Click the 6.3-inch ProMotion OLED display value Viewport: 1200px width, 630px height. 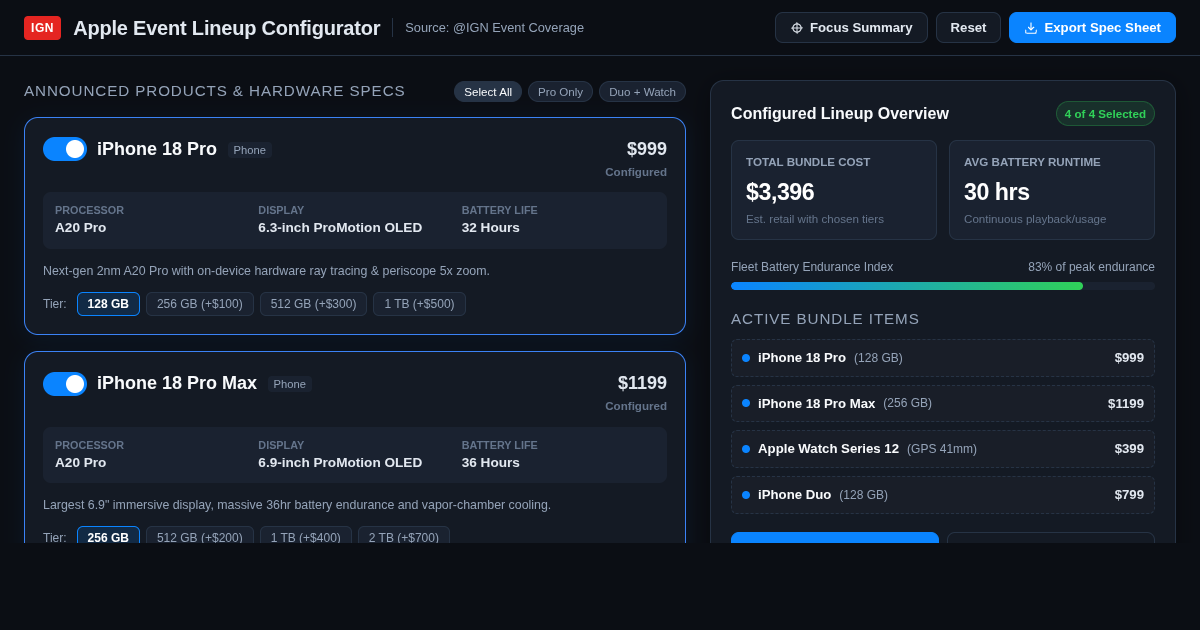click(340, 227)
